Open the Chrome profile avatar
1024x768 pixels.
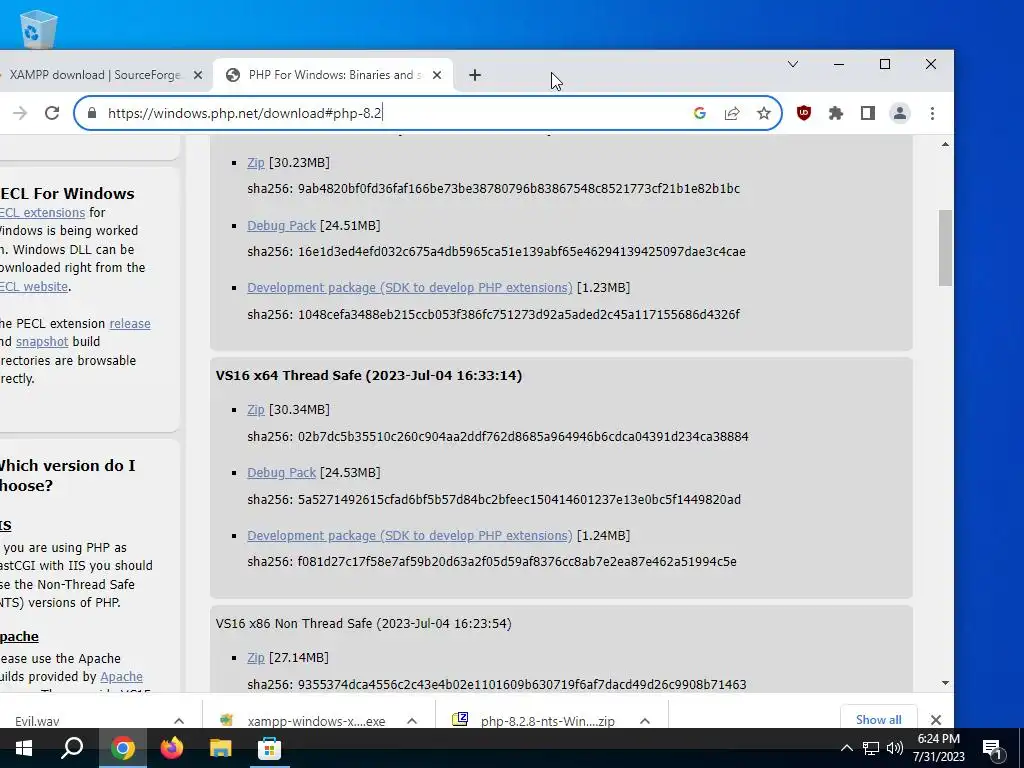click(x=900, y=113)
